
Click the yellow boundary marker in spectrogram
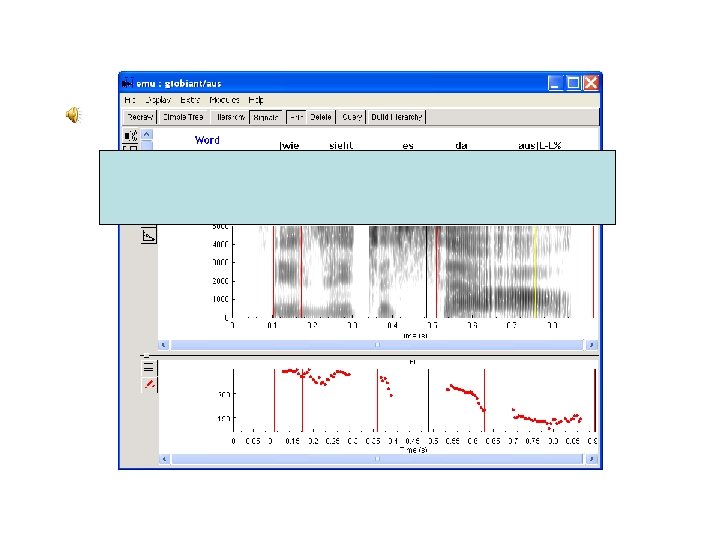[535, 271]
